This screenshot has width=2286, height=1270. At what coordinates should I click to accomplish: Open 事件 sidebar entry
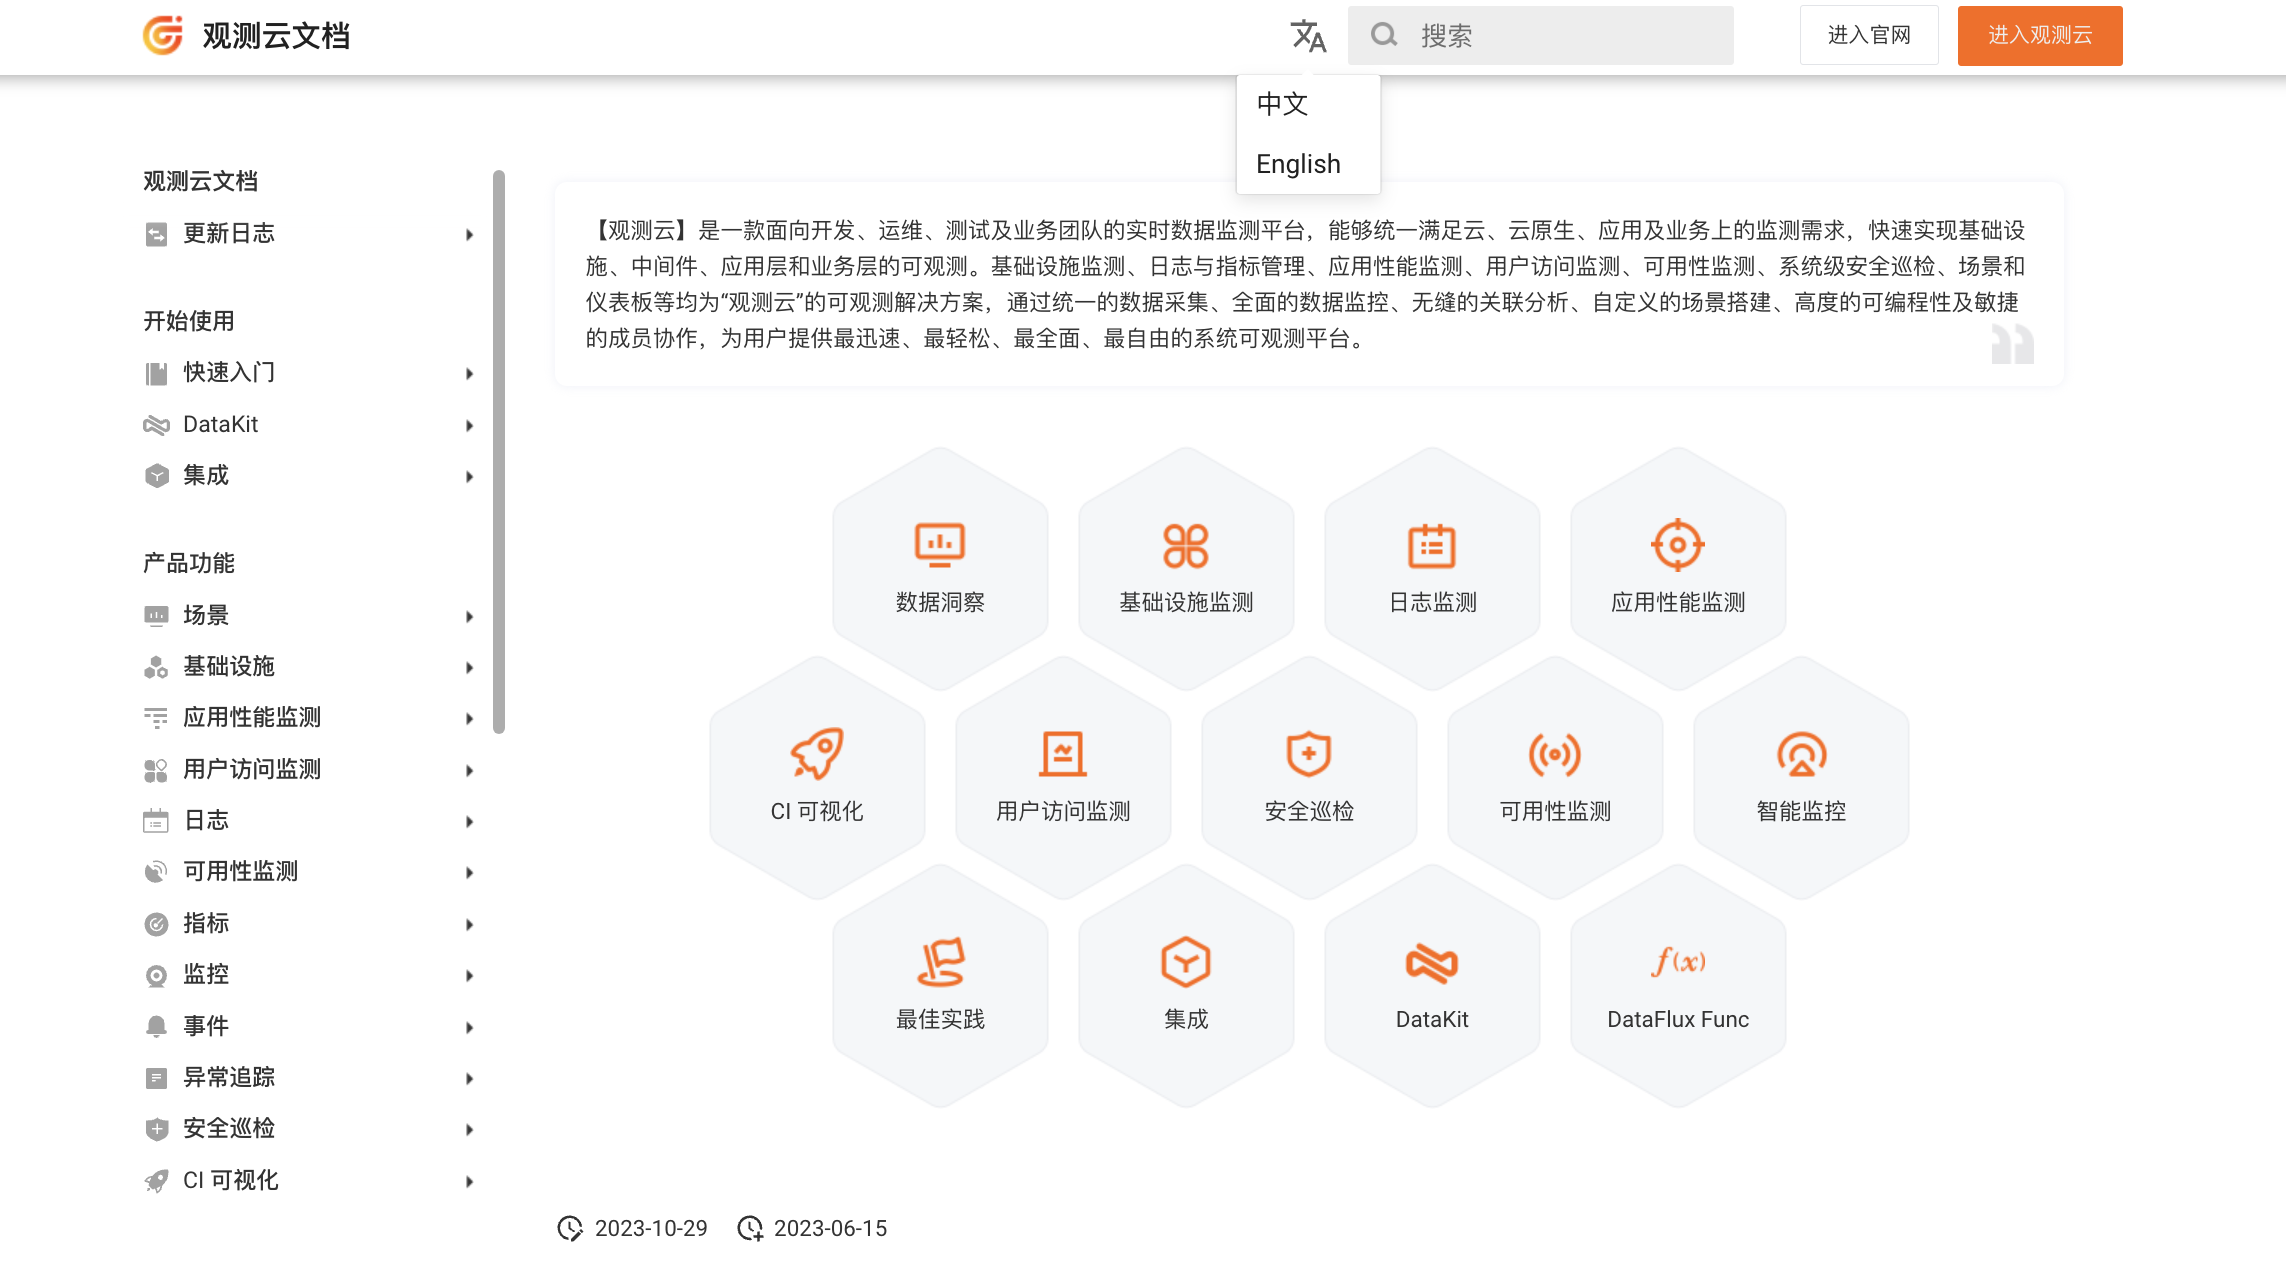coord(206,1026)
